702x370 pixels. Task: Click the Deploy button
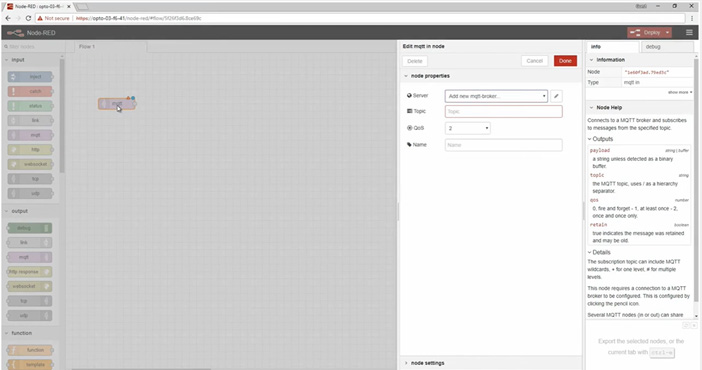tap(645, 33)
